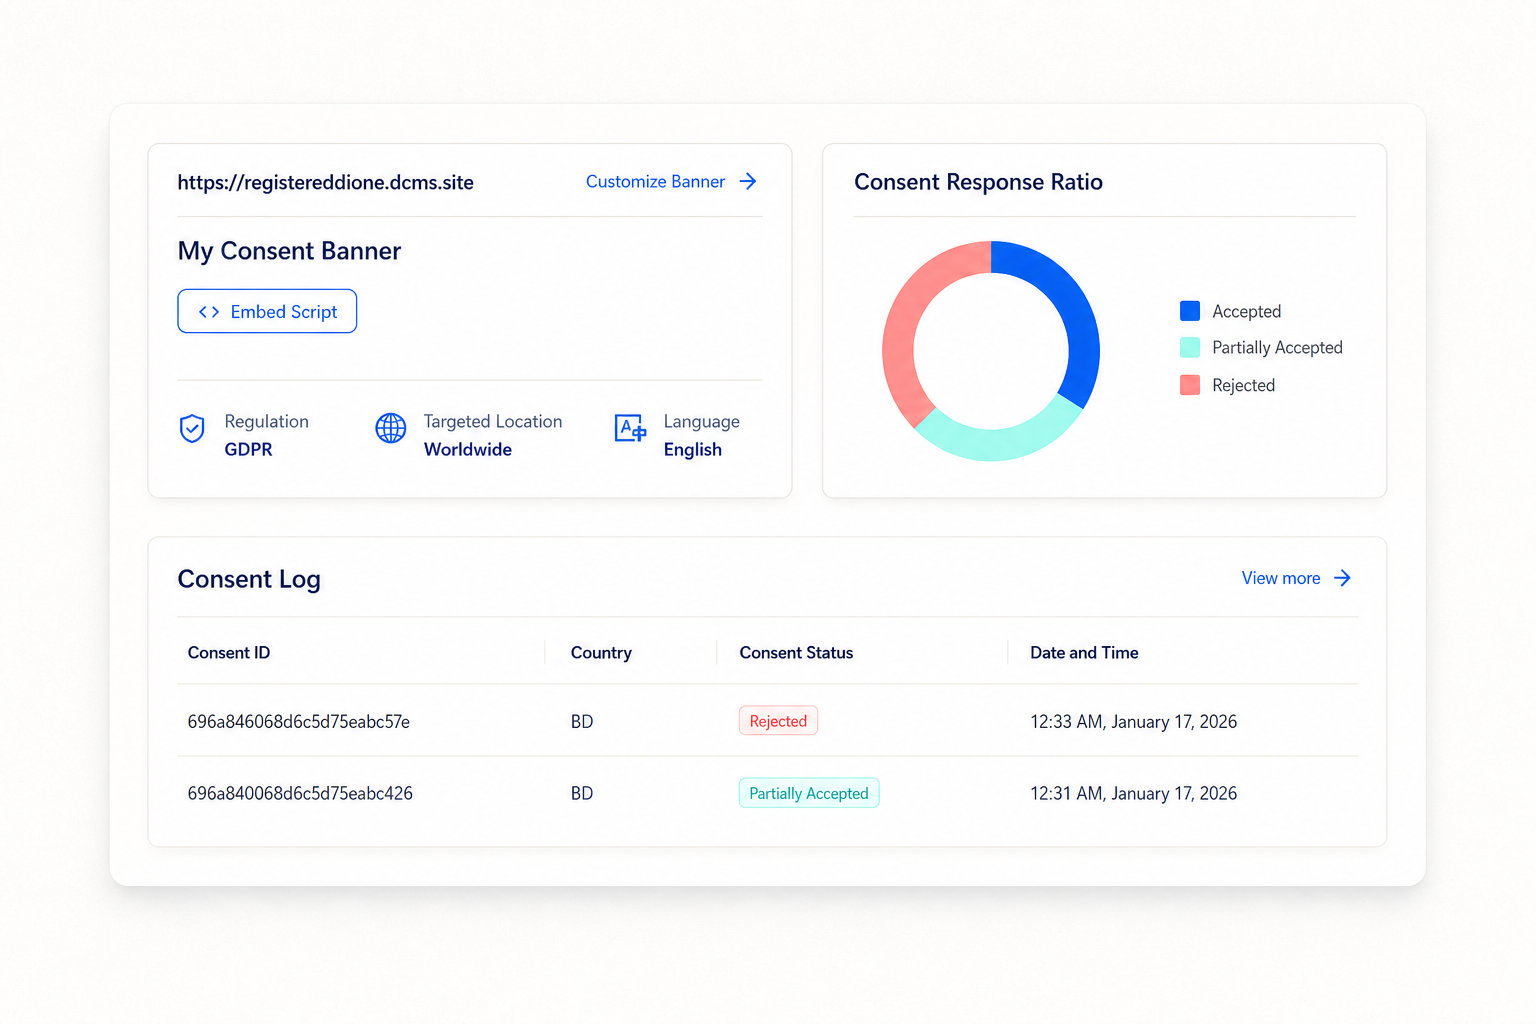Click the Consent Status column header
The width and height of the screenshot is (1536, 1024).
coord(796,653)
